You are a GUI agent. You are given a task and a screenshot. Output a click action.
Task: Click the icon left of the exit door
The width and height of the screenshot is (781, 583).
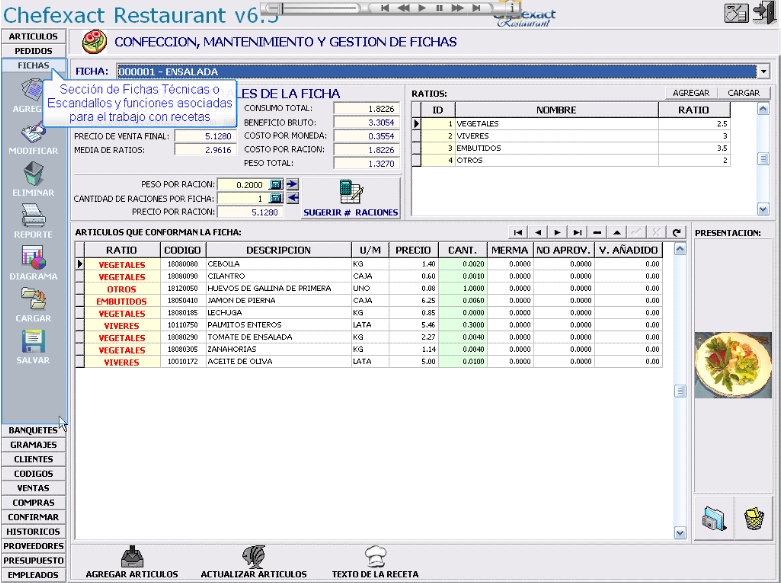[736, 13]
